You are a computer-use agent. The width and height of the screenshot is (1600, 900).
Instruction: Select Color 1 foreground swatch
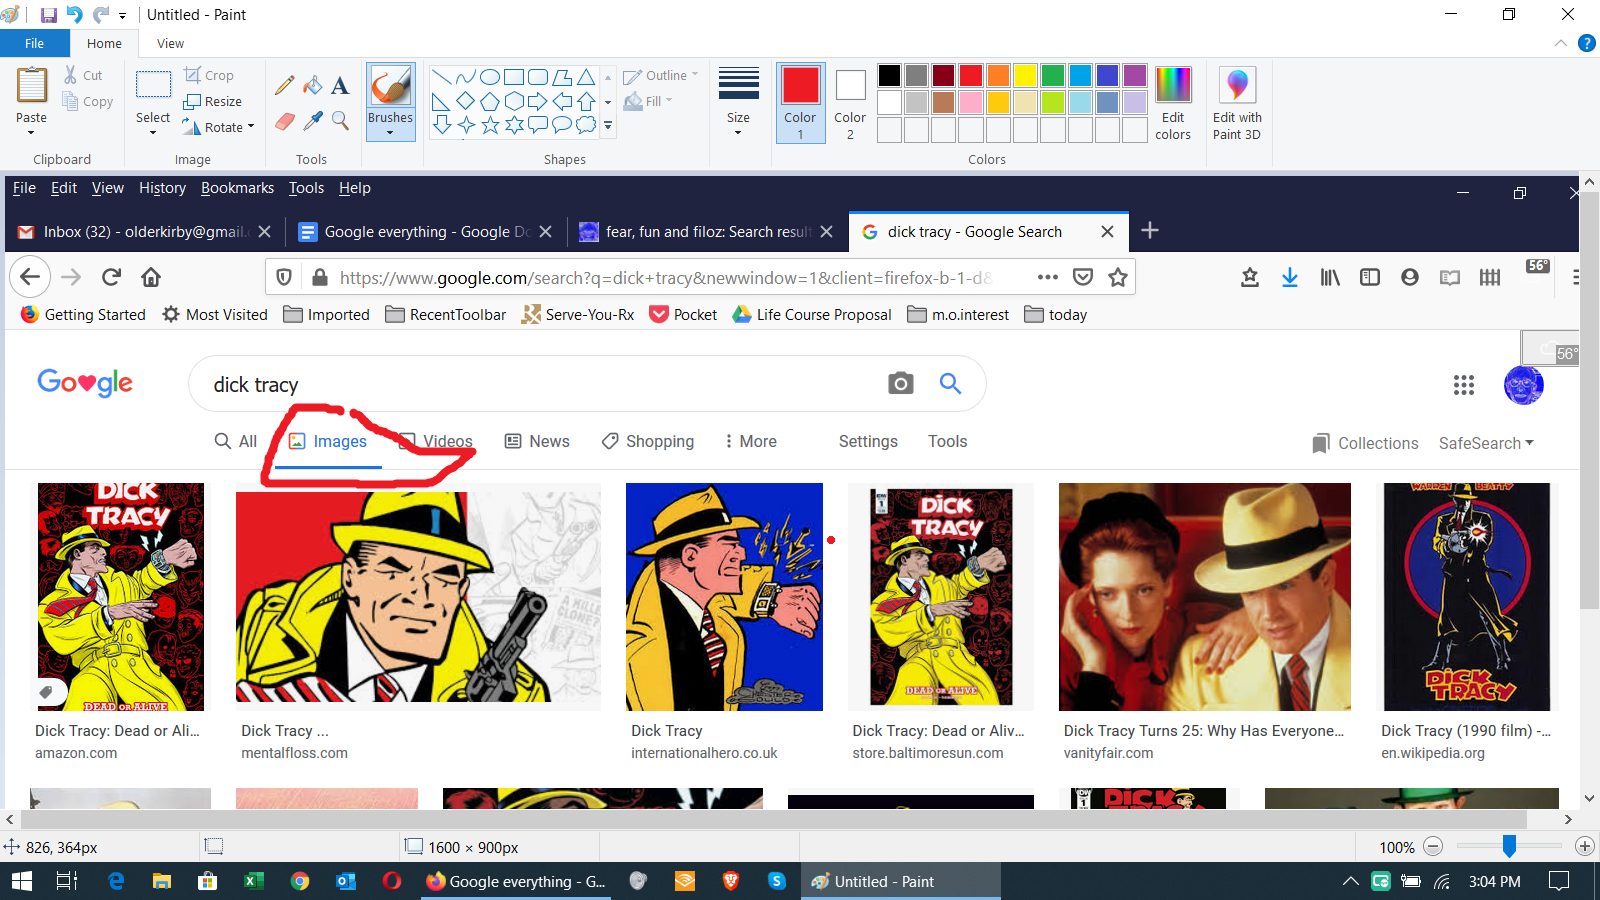coord(800,103)
